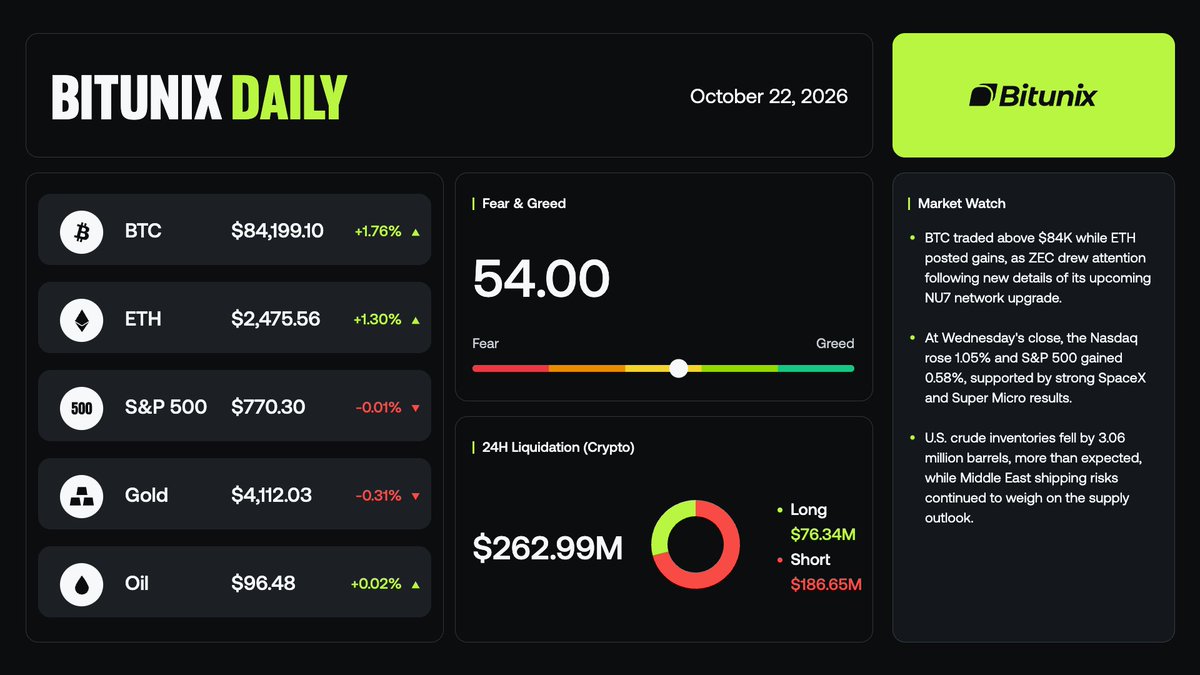Click the Fear & Greed slider knob

pos(678,368)
